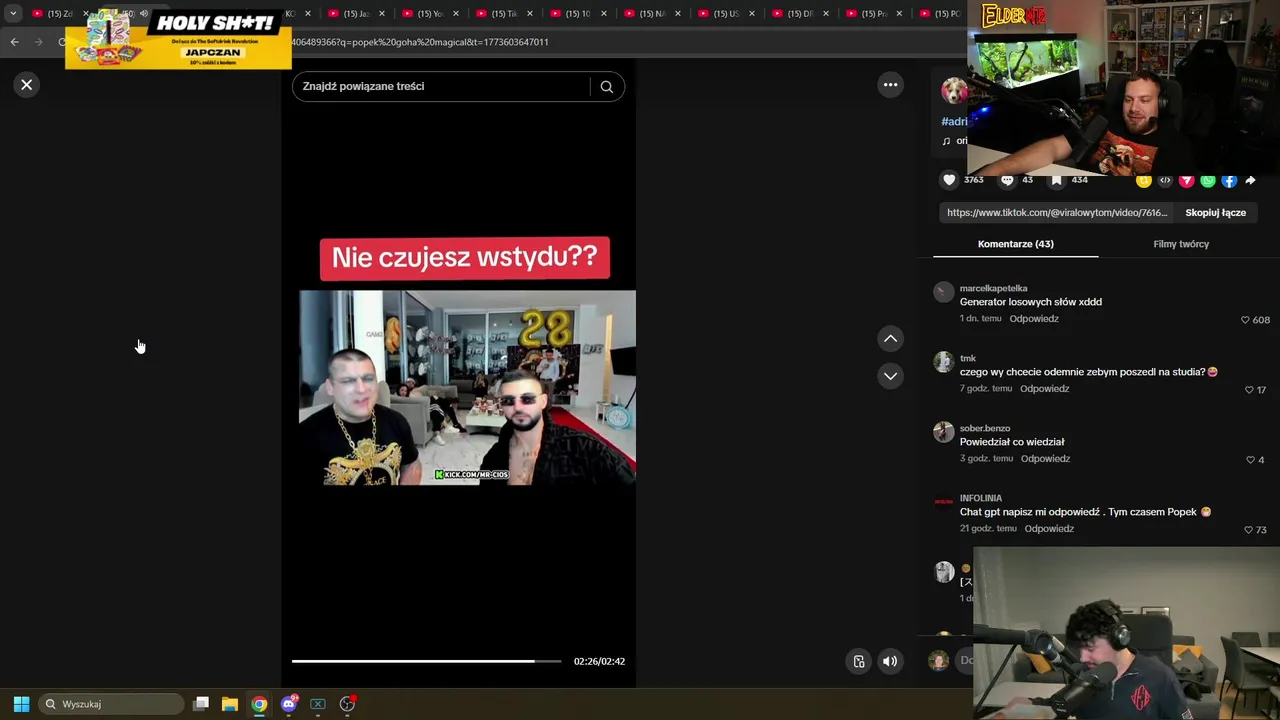Click the #adri hashtag link
Viewport: 1280px width, 720px height.
(954, 122)
